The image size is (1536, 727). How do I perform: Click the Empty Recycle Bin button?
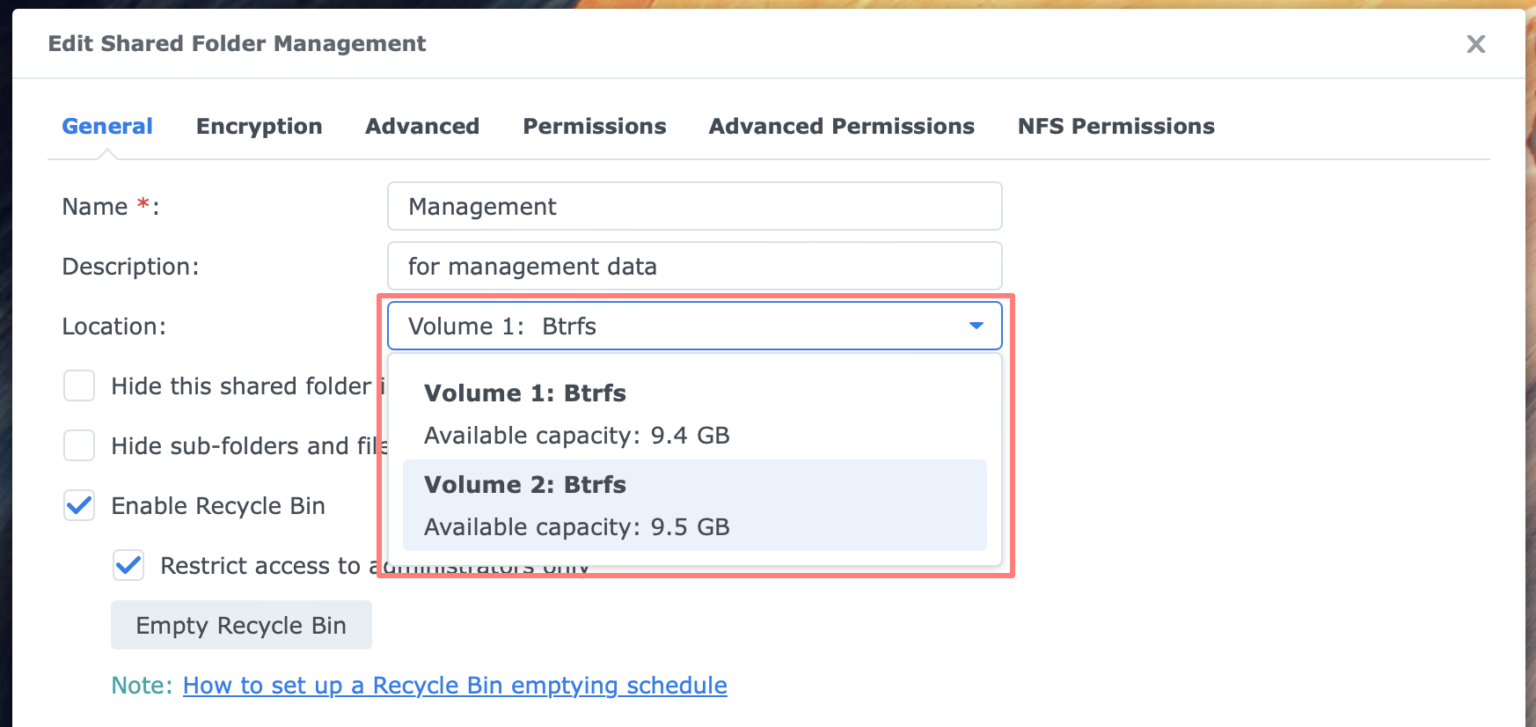tap(241, 624)
